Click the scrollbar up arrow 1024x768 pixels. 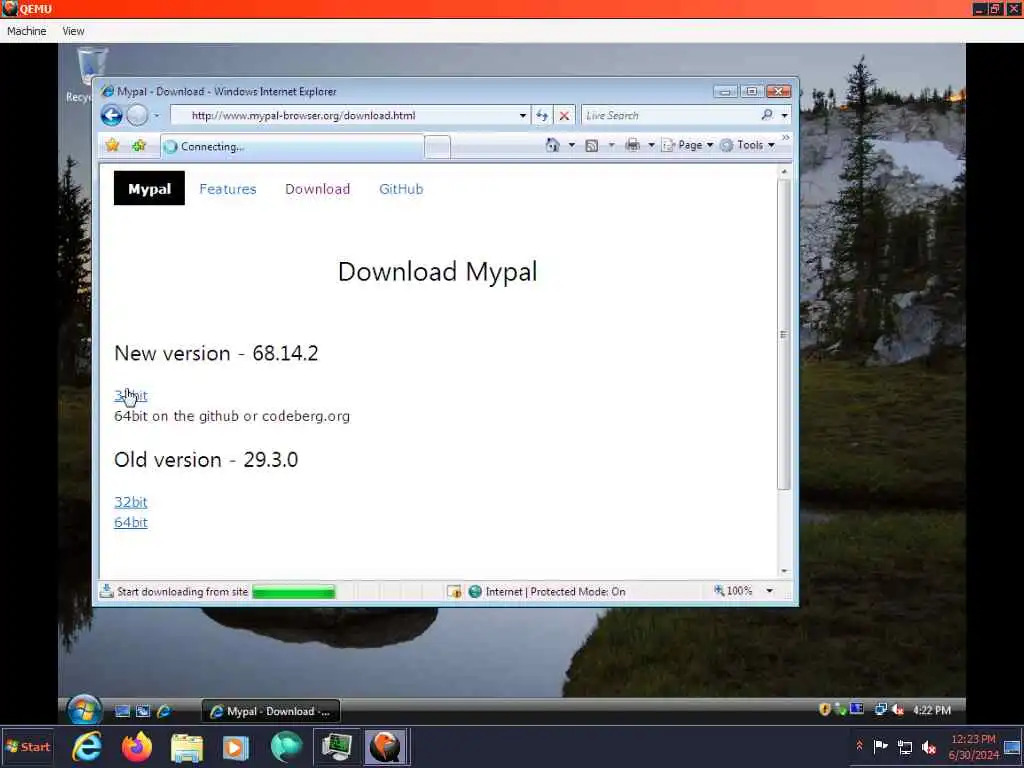[x=784, y=172]
